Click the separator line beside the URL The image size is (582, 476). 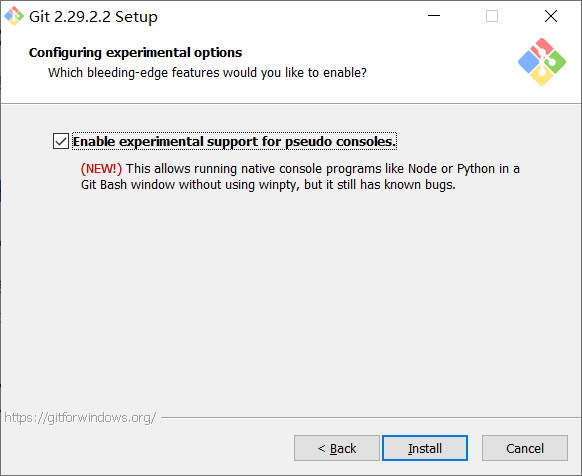pos(371,417)
